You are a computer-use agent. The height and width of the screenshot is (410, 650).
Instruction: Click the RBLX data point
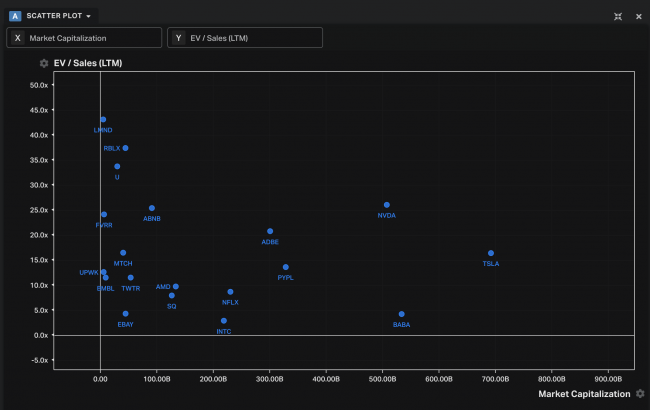click(x=125, y=148)
